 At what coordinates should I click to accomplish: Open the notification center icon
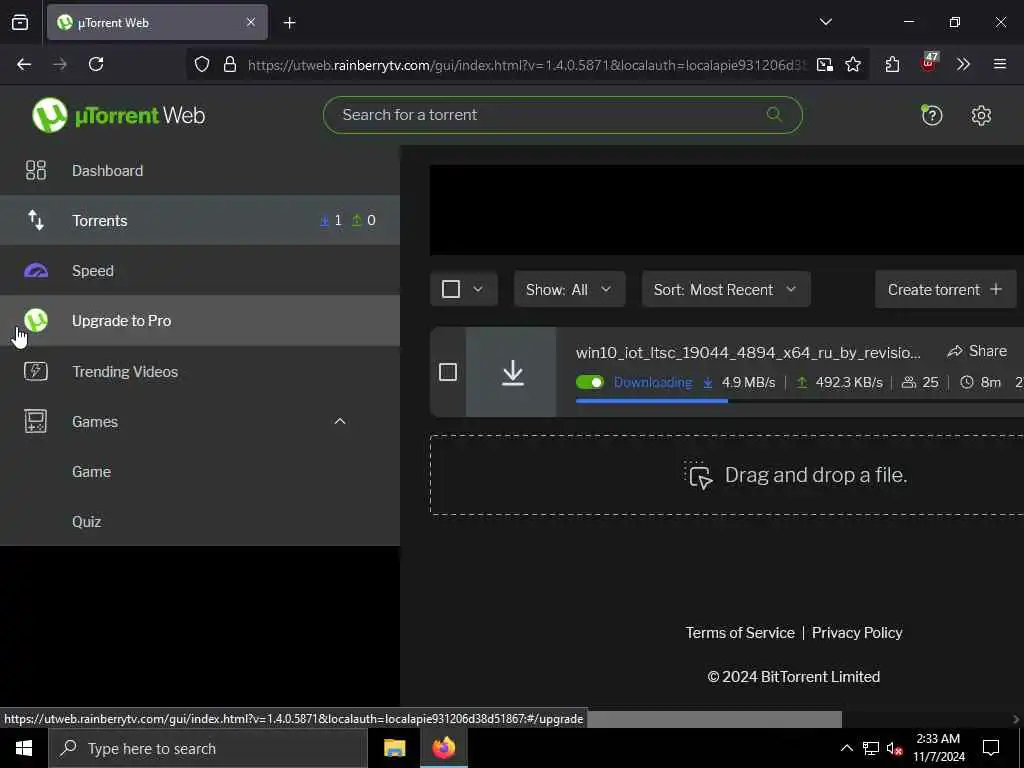[991, 748]
